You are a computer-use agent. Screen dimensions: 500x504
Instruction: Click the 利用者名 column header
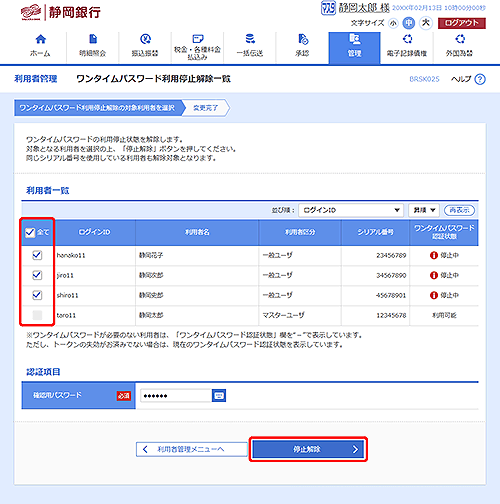click(197, 232)
